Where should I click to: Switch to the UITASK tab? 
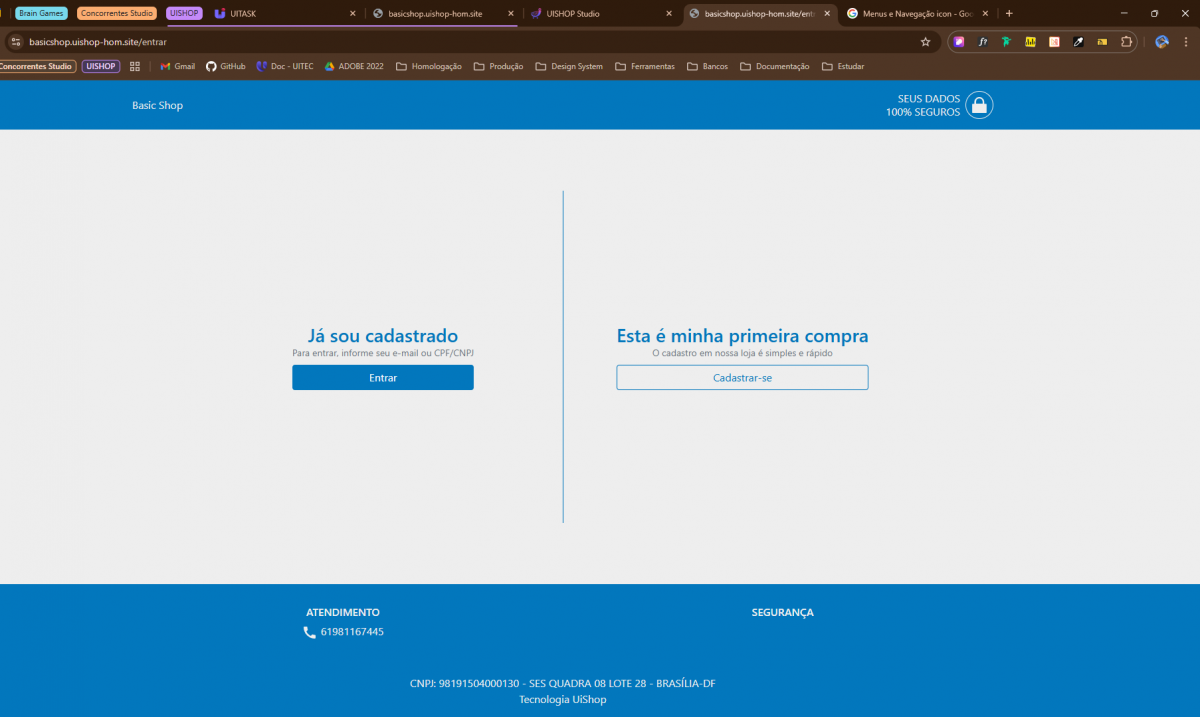[280, 14]
